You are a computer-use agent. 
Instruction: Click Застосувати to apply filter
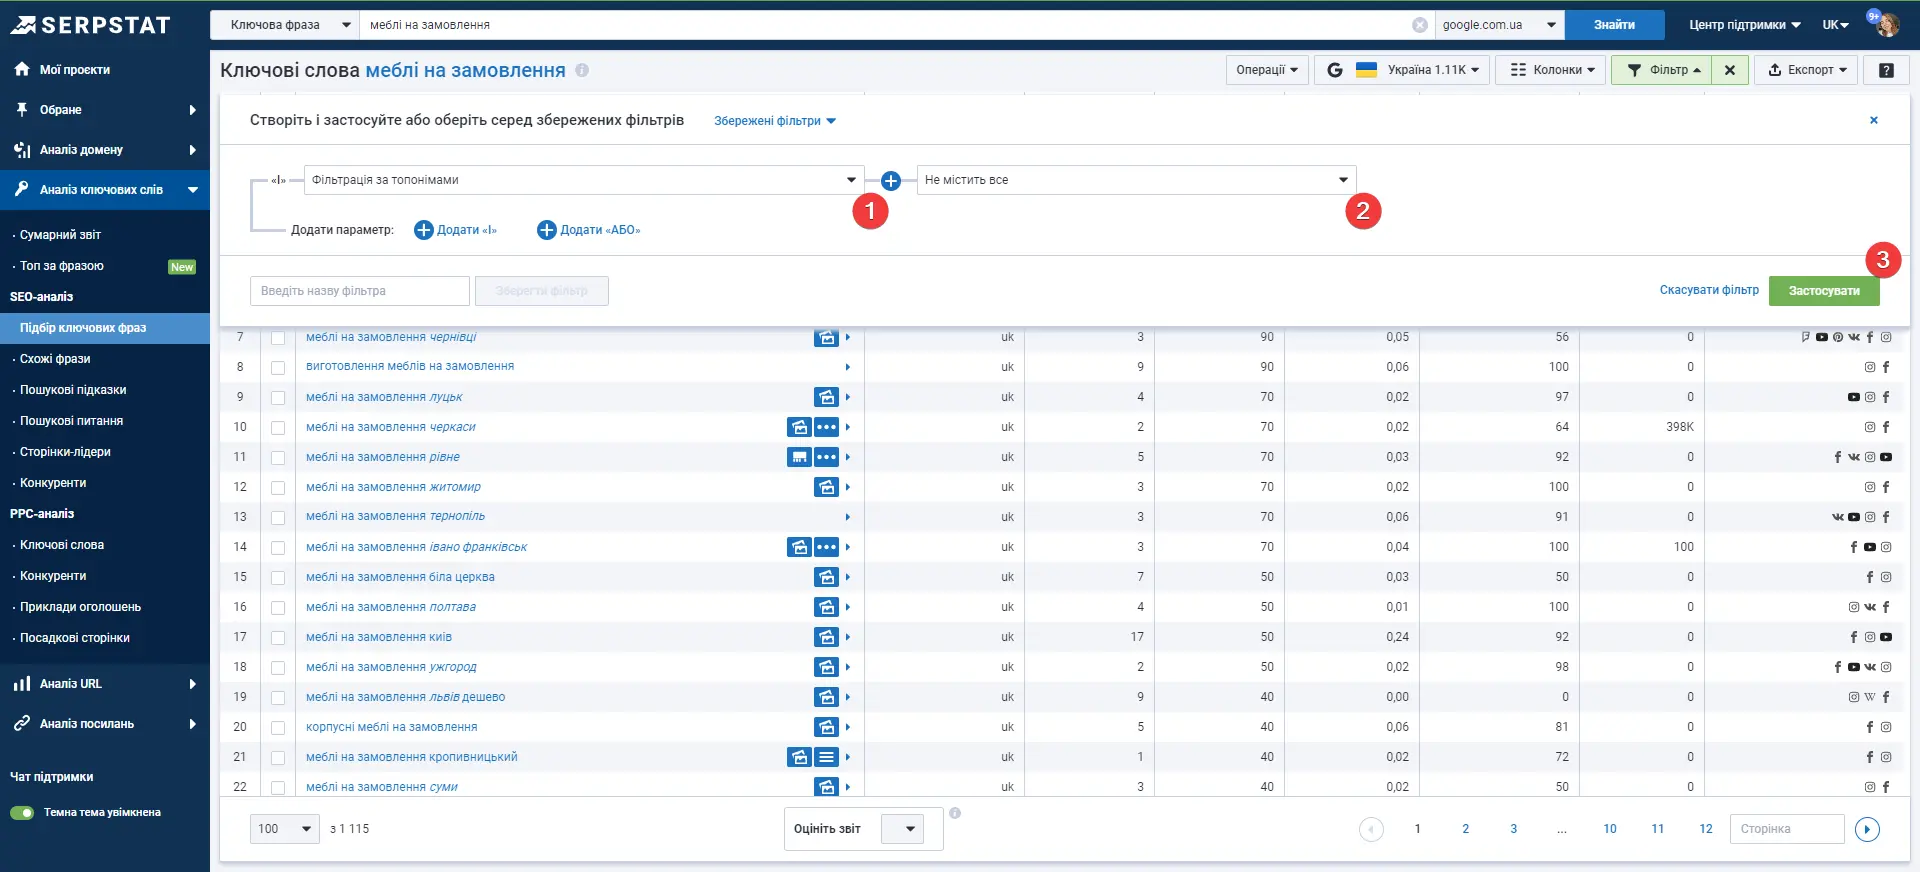(x=1824, y=291)
